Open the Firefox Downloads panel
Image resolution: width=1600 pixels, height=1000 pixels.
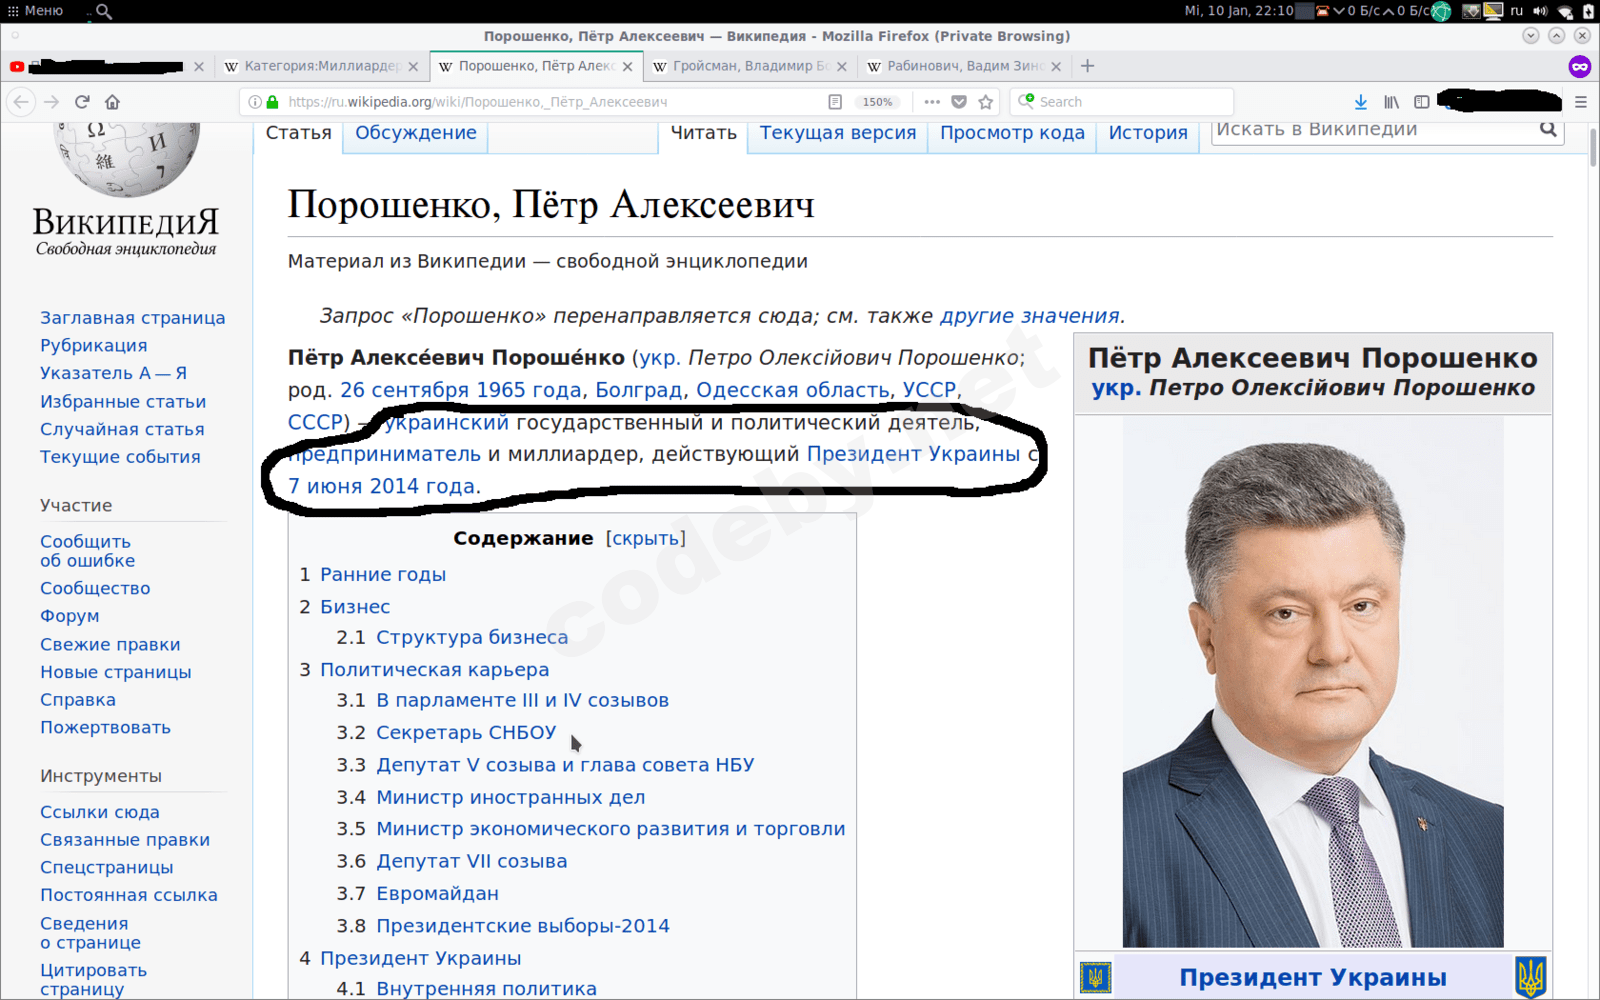pyautogui.click(x=1360, y=101)
